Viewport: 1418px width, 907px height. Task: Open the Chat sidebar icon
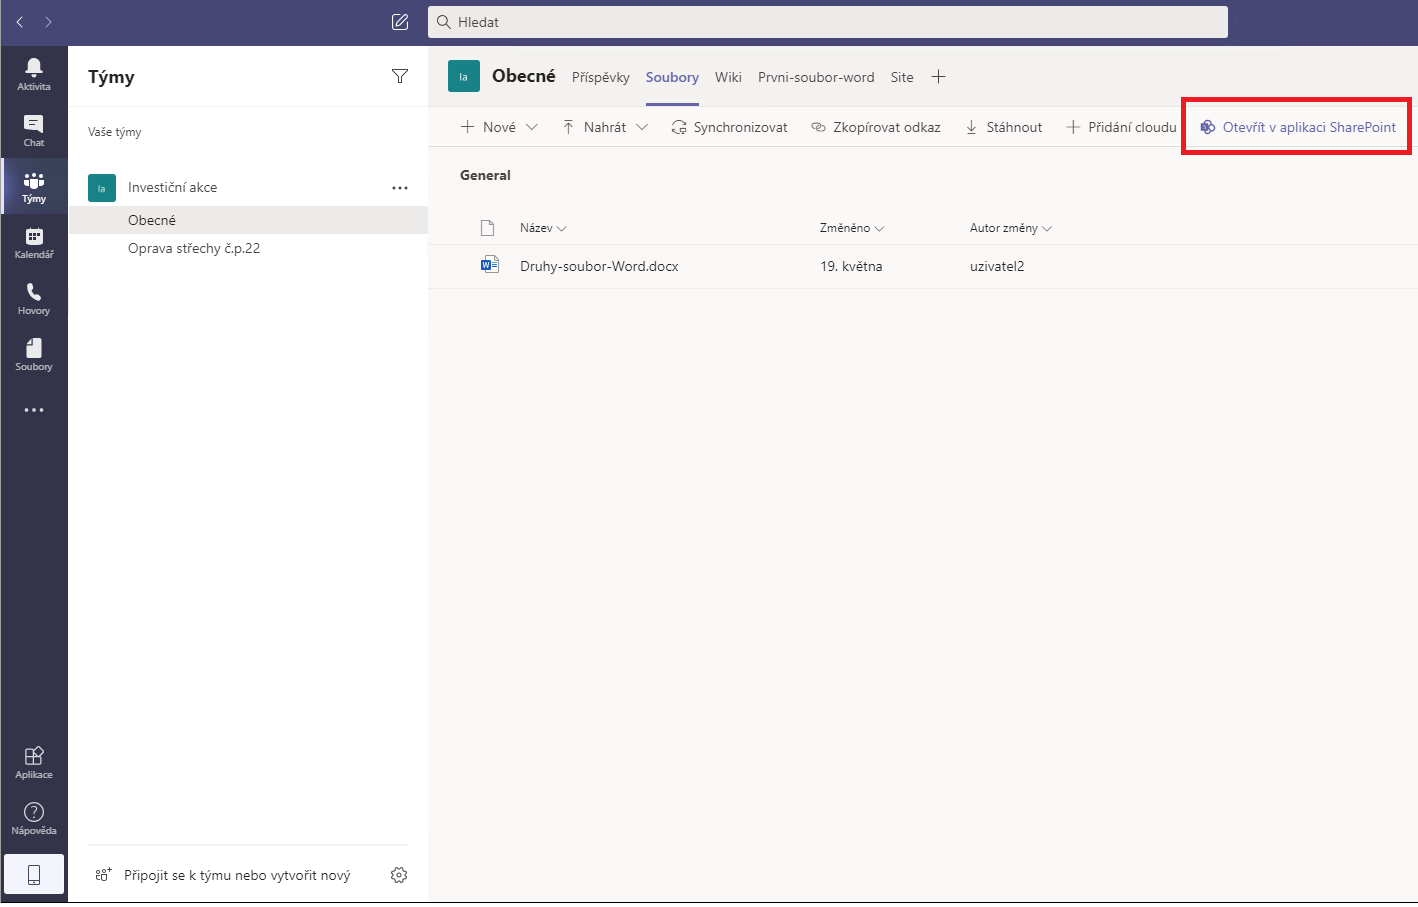34,130
